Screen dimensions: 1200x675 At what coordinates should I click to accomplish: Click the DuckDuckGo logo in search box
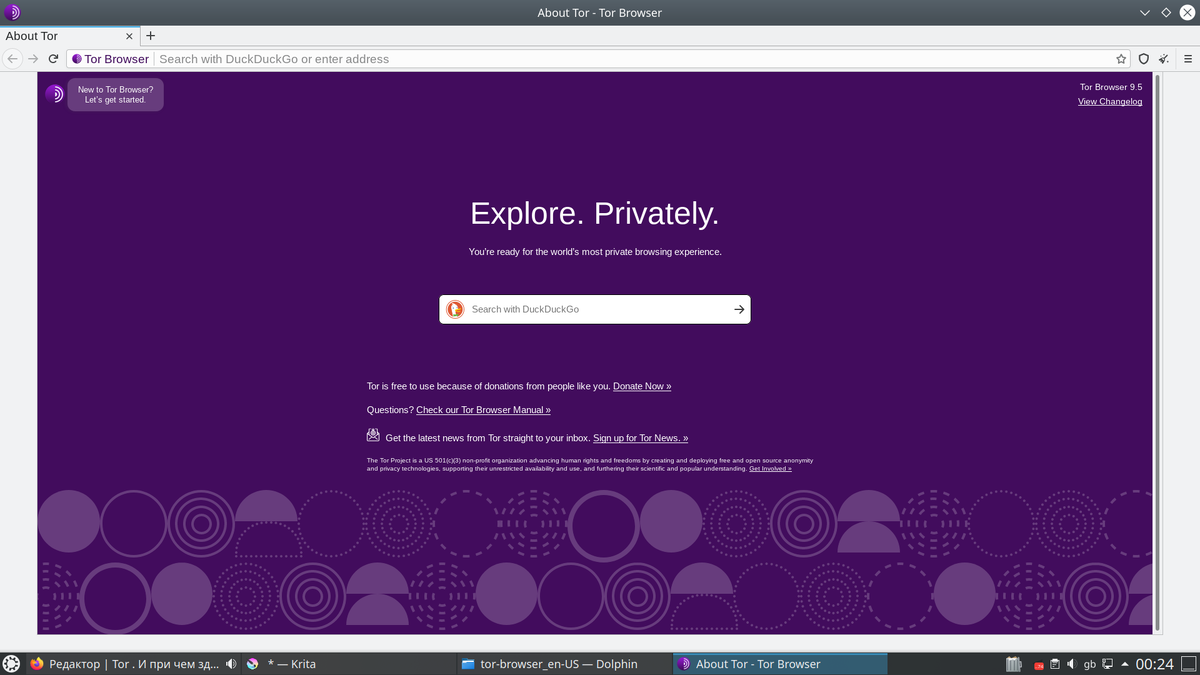[454, 309]
